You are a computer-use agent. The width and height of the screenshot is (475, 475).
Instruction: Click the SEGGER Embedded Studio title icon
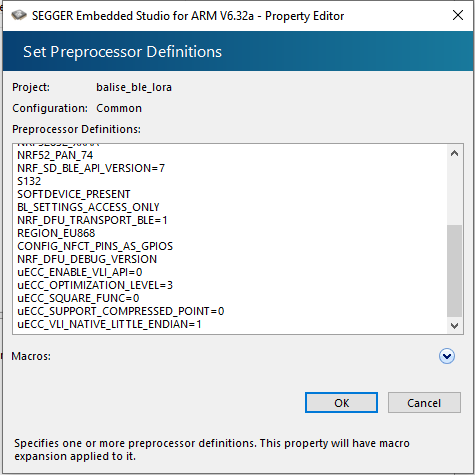click(x=19, y=15)
